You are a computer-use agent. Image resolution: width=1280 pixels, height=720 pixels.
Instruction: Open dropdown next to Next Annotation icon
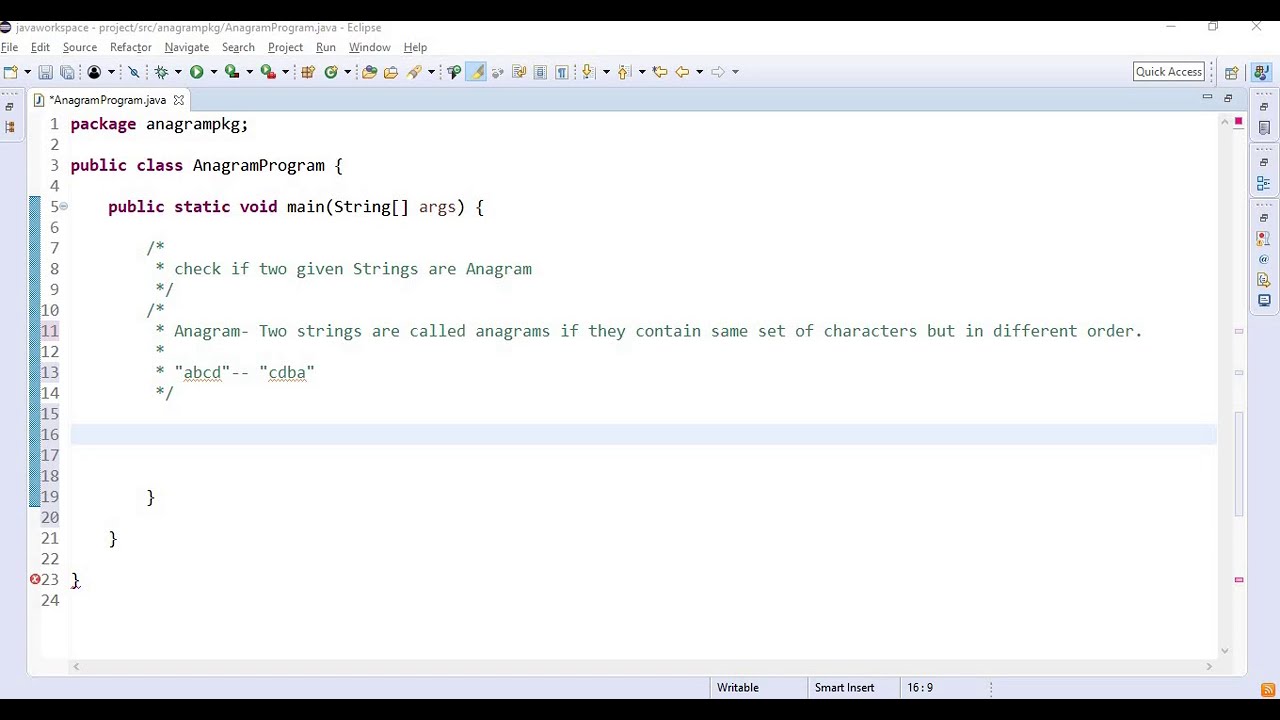(x=606, y=72)
